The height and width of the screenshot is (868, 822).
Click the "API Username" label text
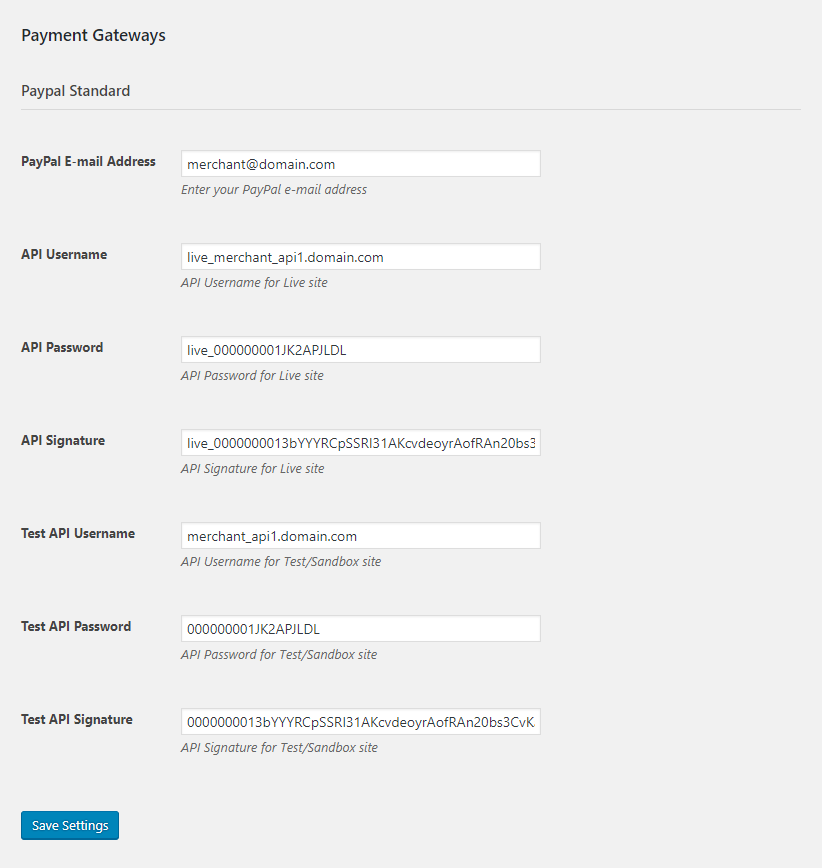[x=64, y=255]
